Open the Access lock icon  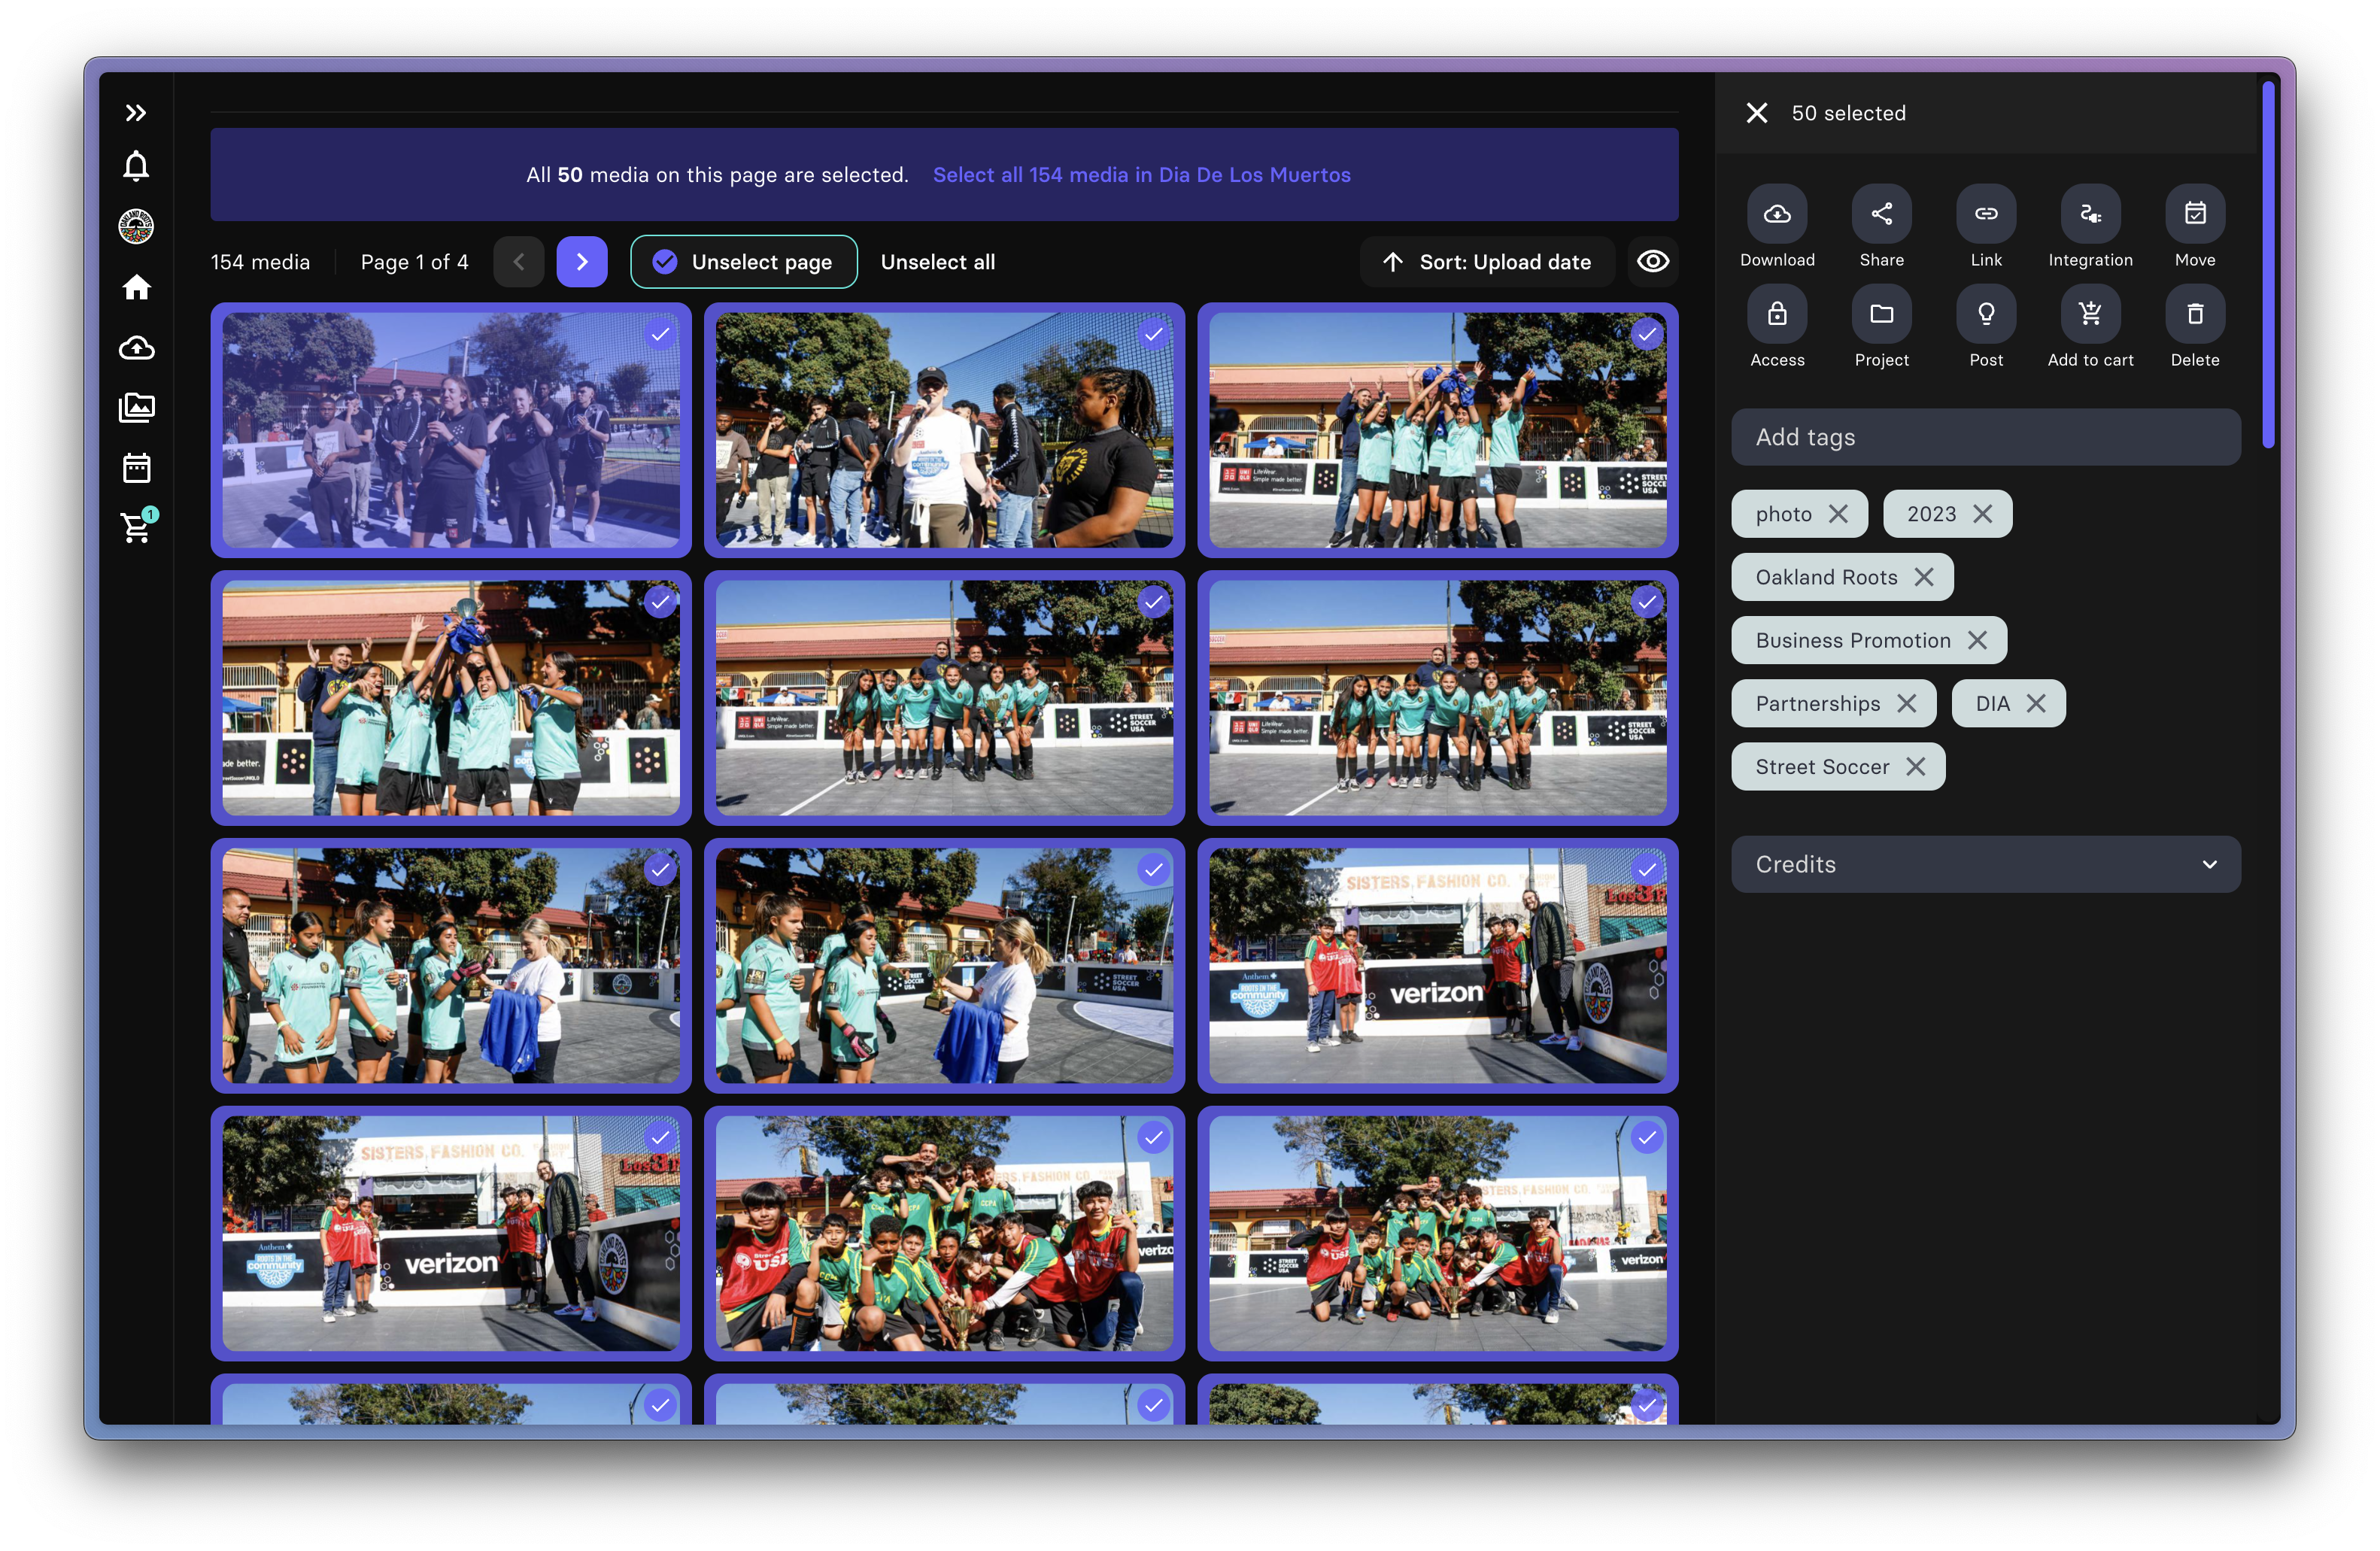[x=1777, y=314]
